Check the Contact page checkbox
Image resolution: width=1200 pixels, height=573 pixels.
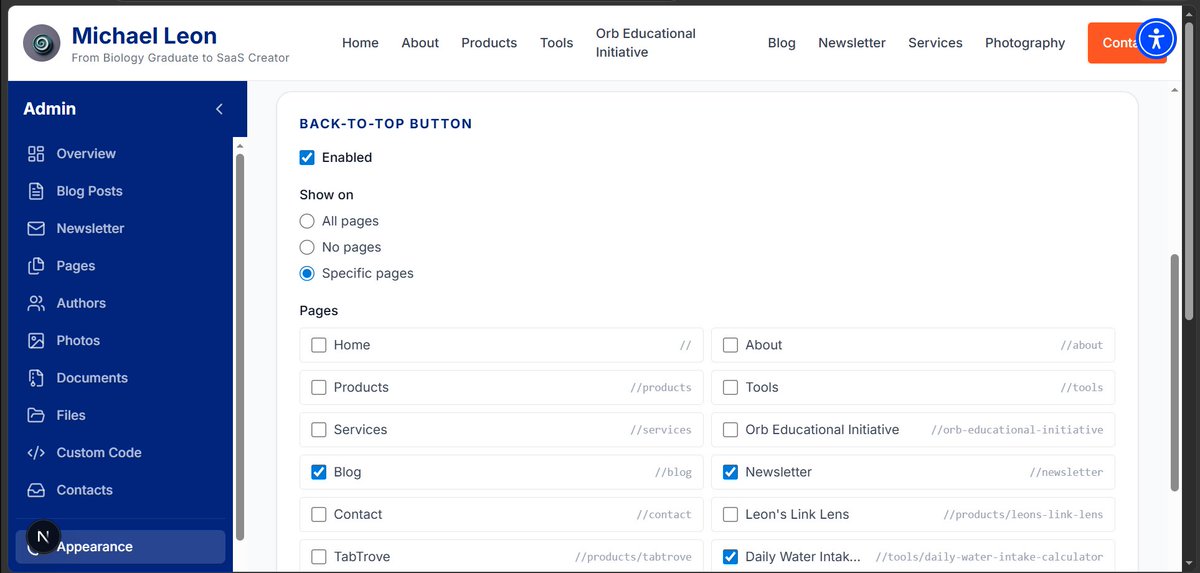pos(319,514)
